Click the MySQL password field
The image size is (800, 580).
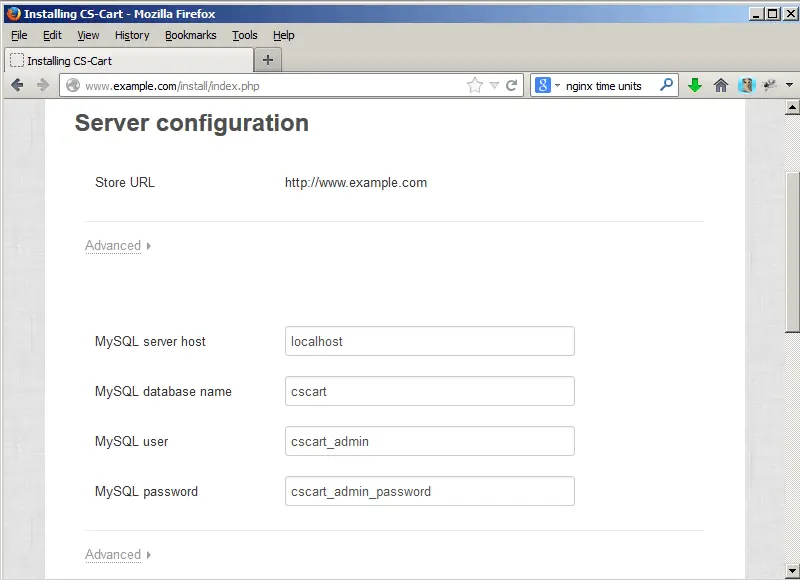430,491
